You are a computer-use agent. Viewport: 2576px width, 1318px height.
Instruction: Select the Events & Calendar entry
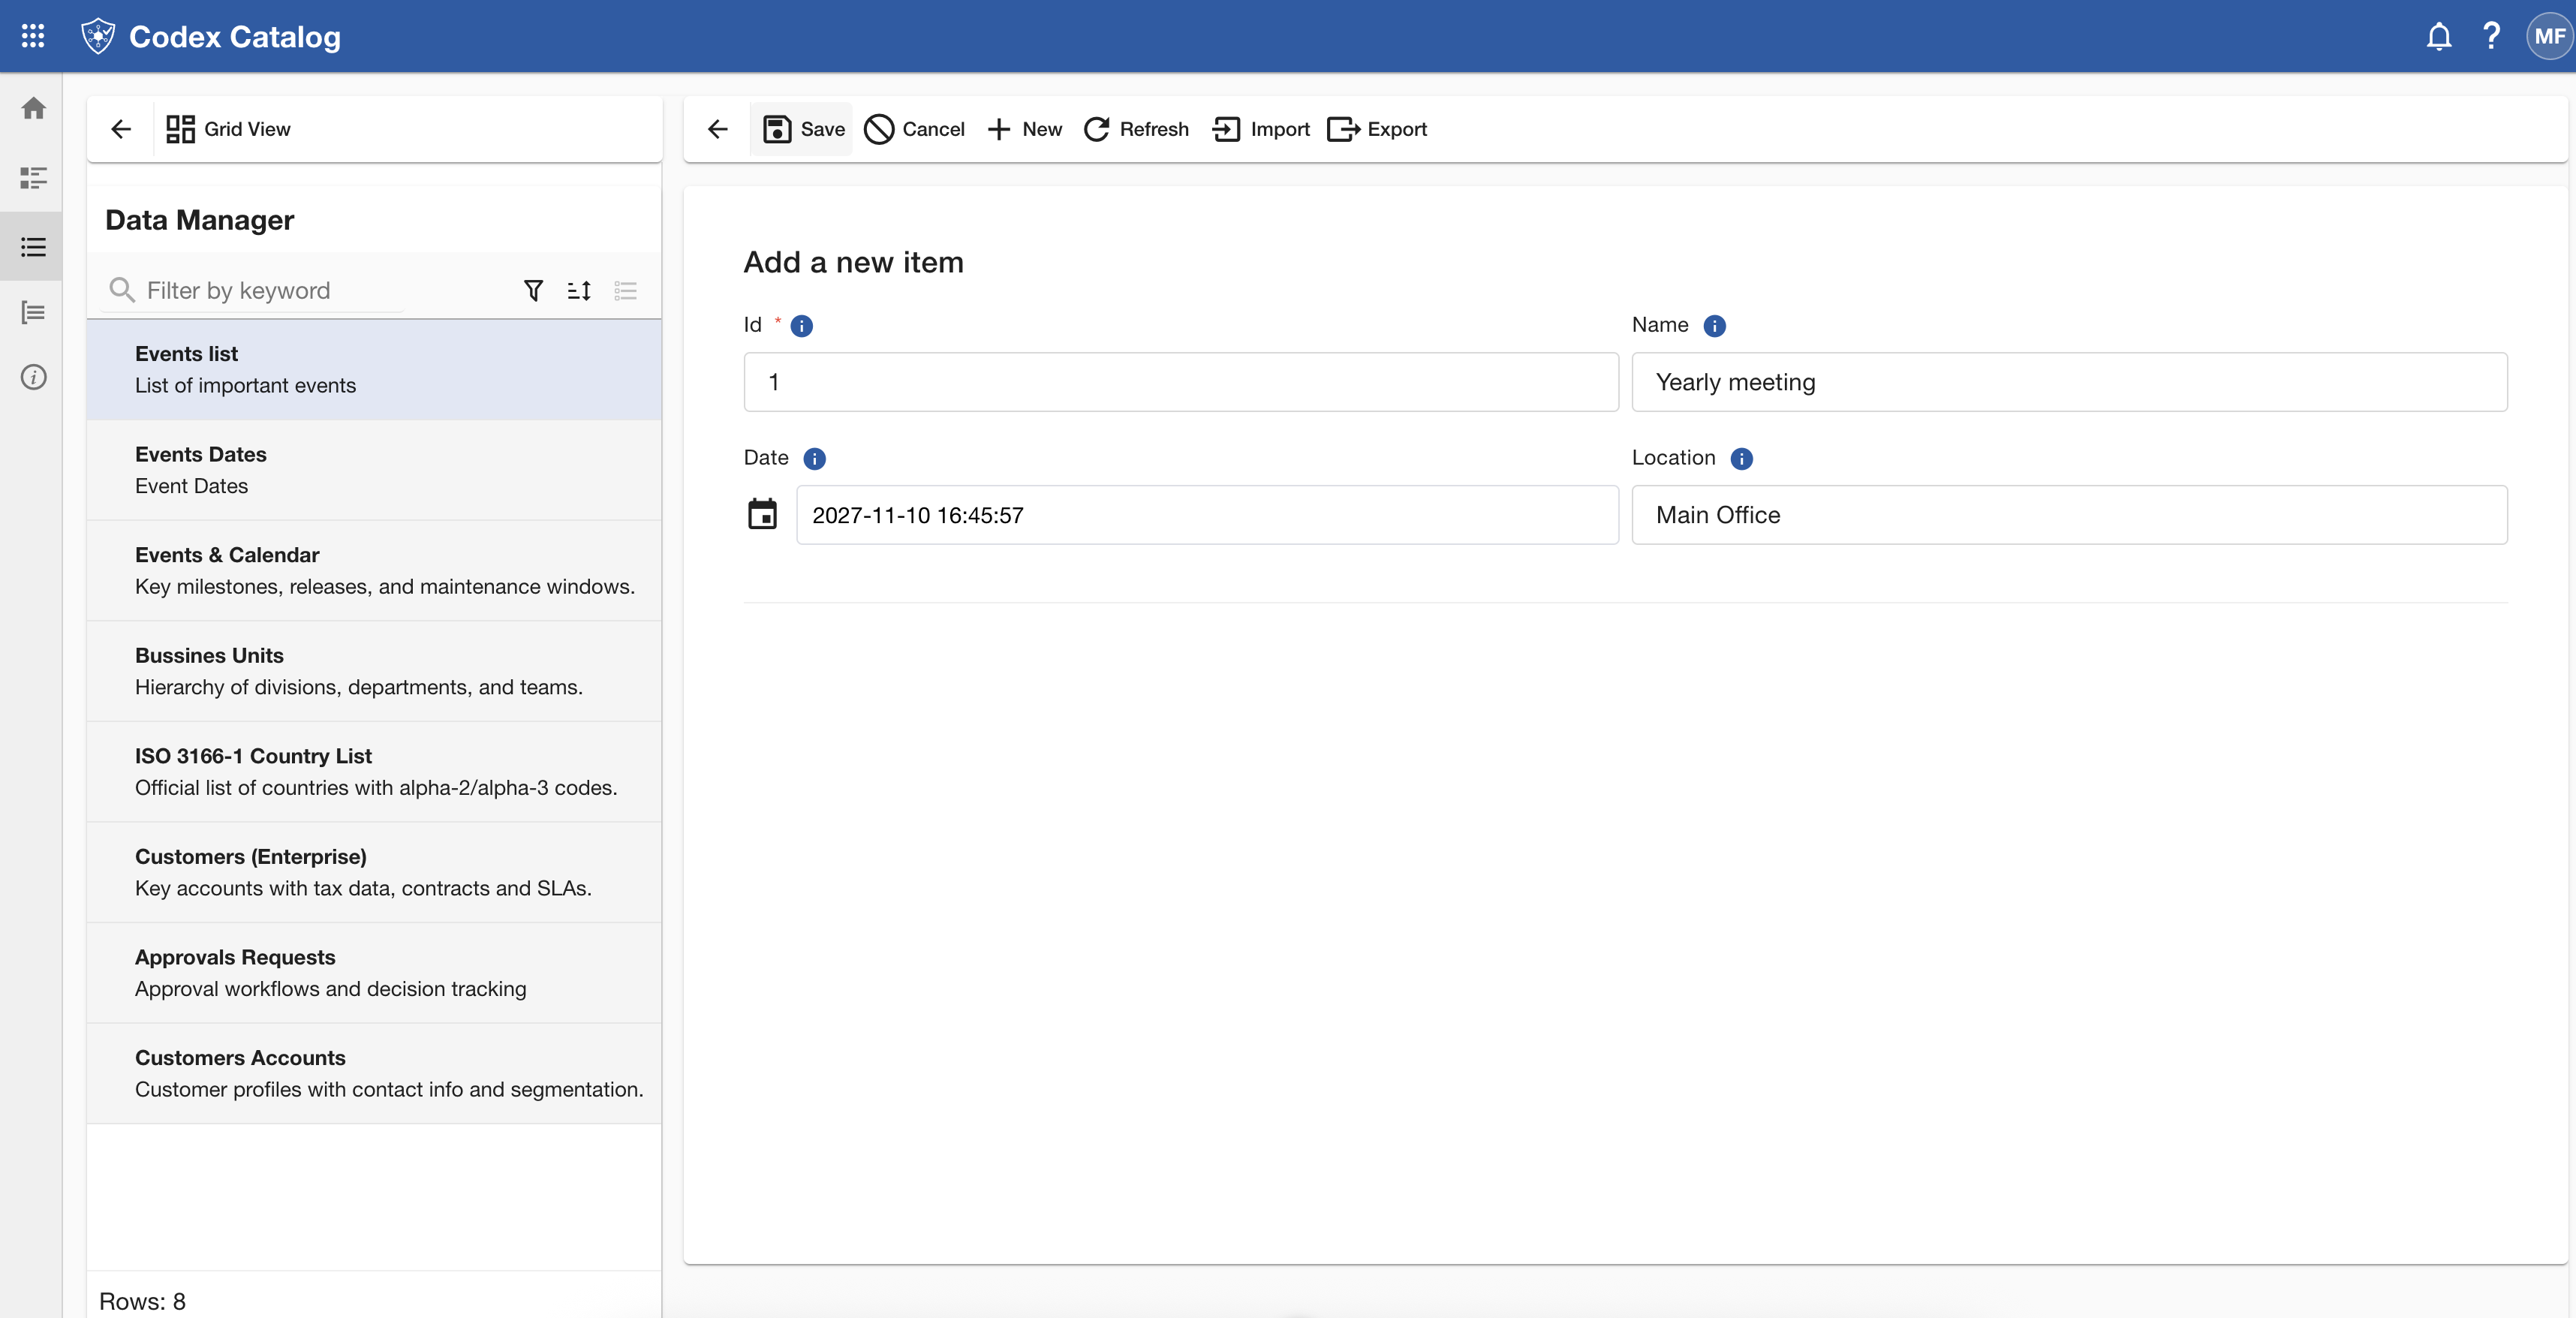coord(374,571)
